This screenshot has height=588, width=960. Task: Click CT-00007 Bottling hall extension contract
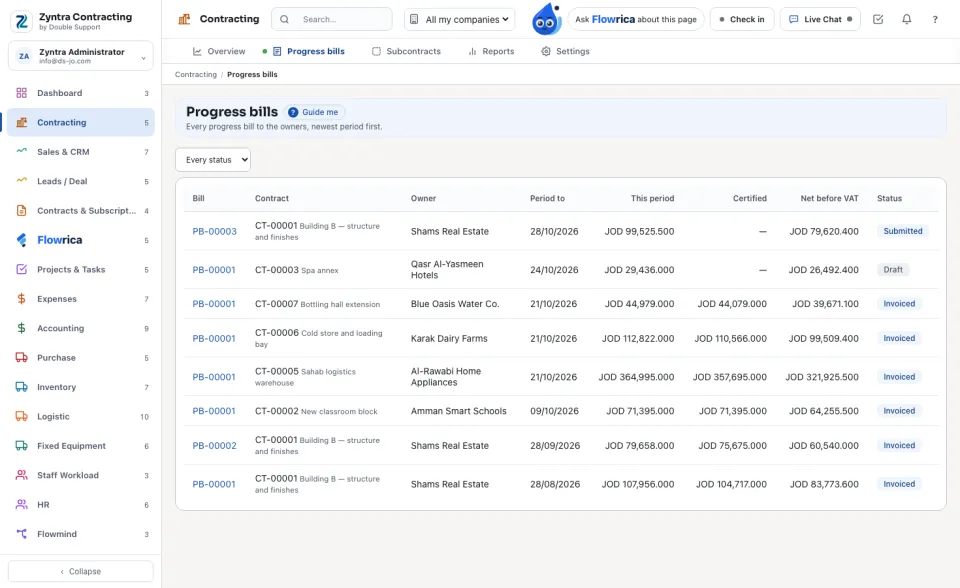(317, 304)
